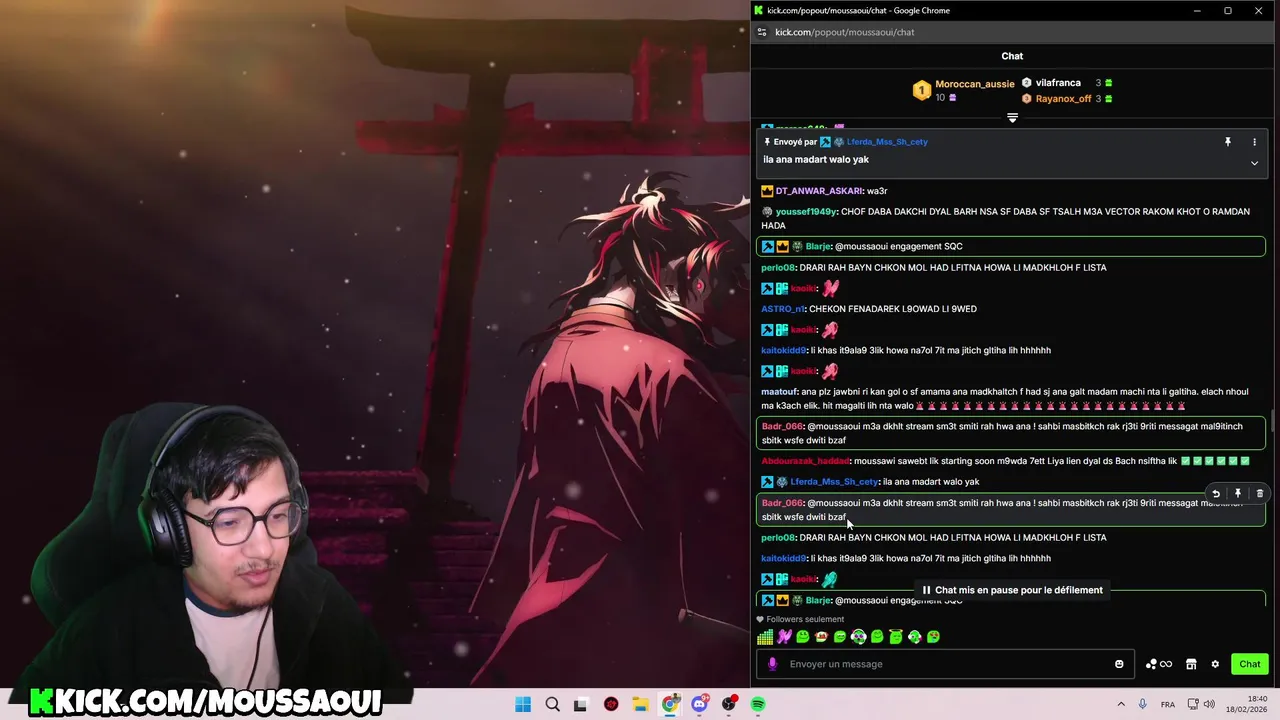
Task: Click first kaitokidd9 username in chat
Action: pyautogui.click(x=783, y=351)
